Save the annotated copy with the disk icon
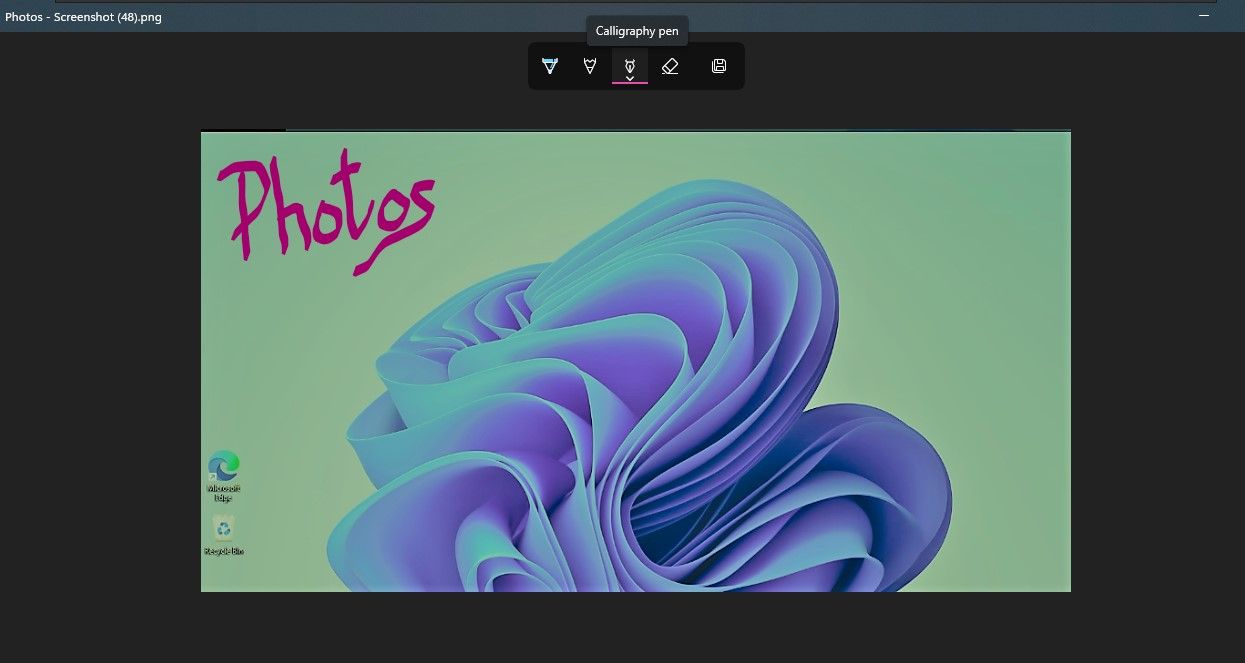 [x=718, y=66]
